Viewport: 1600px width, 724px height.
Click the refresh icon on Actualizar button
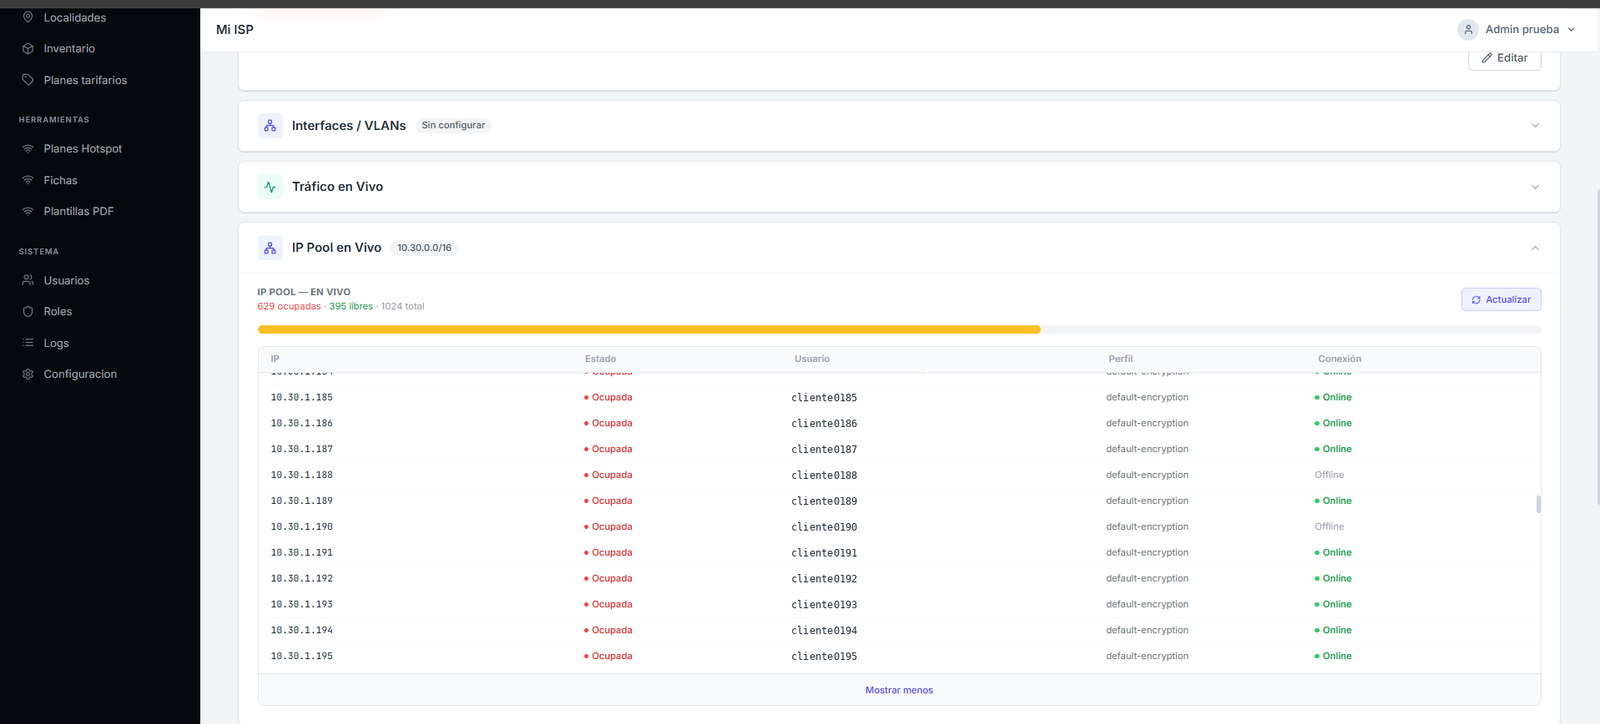1476,300
